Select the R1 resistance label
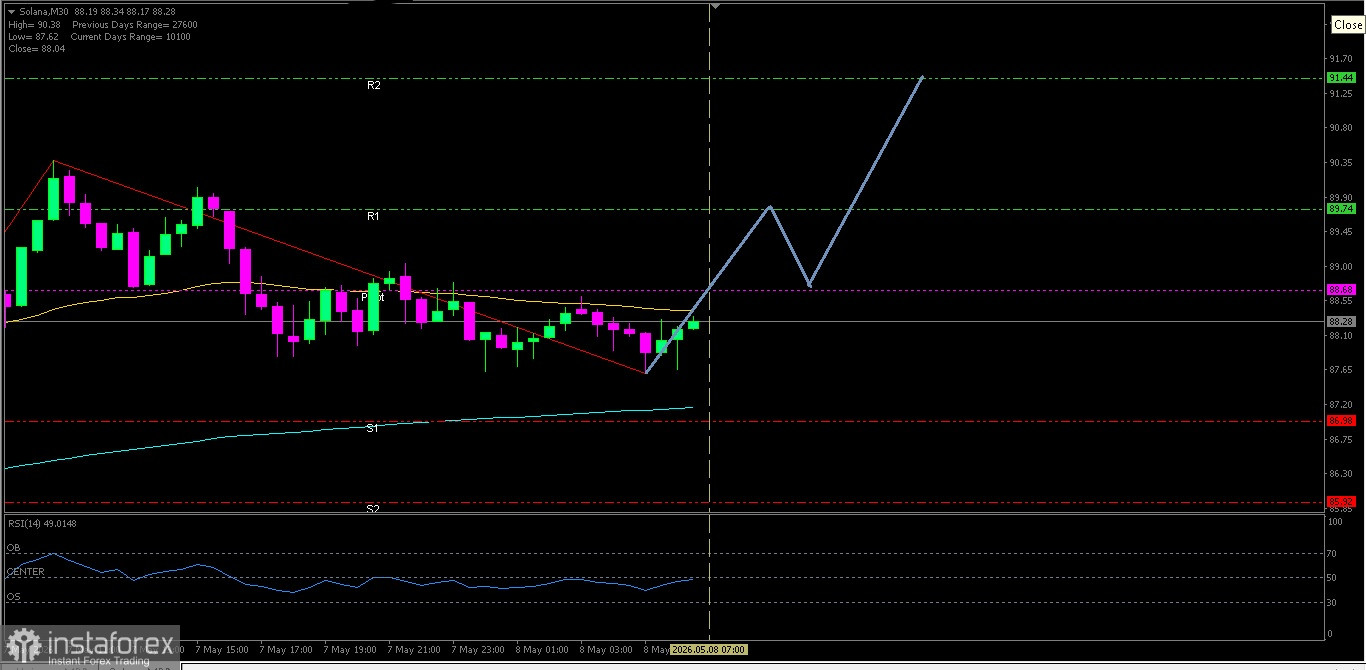Image resolution: width=1366 pixels, height=670 pixels. (x=373, y=216)
